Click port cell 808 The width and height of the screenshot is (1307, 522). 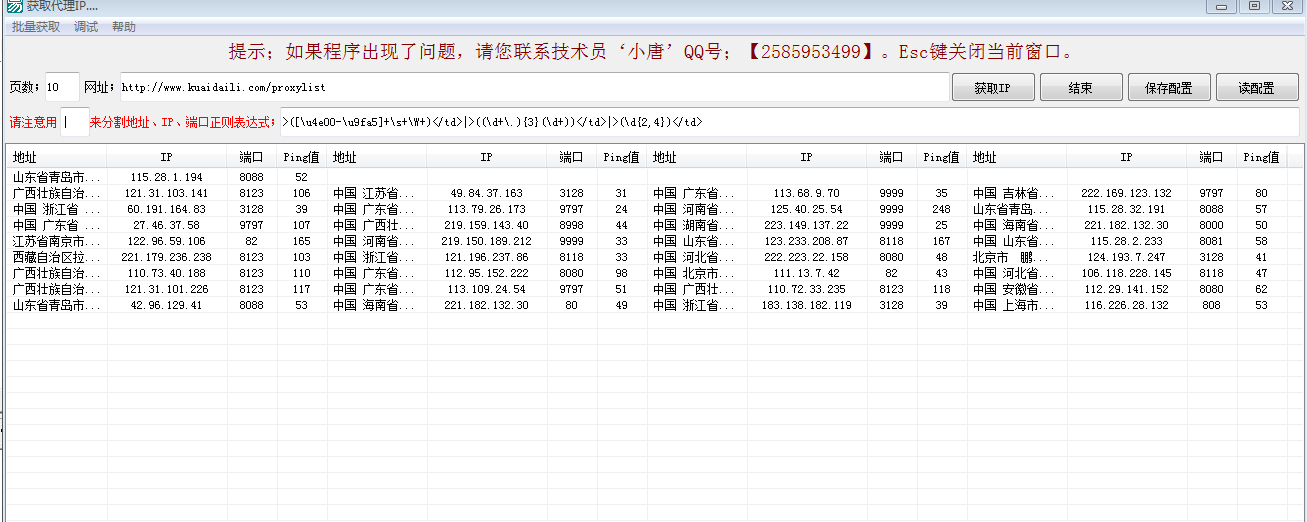(x=1211, y=305)
